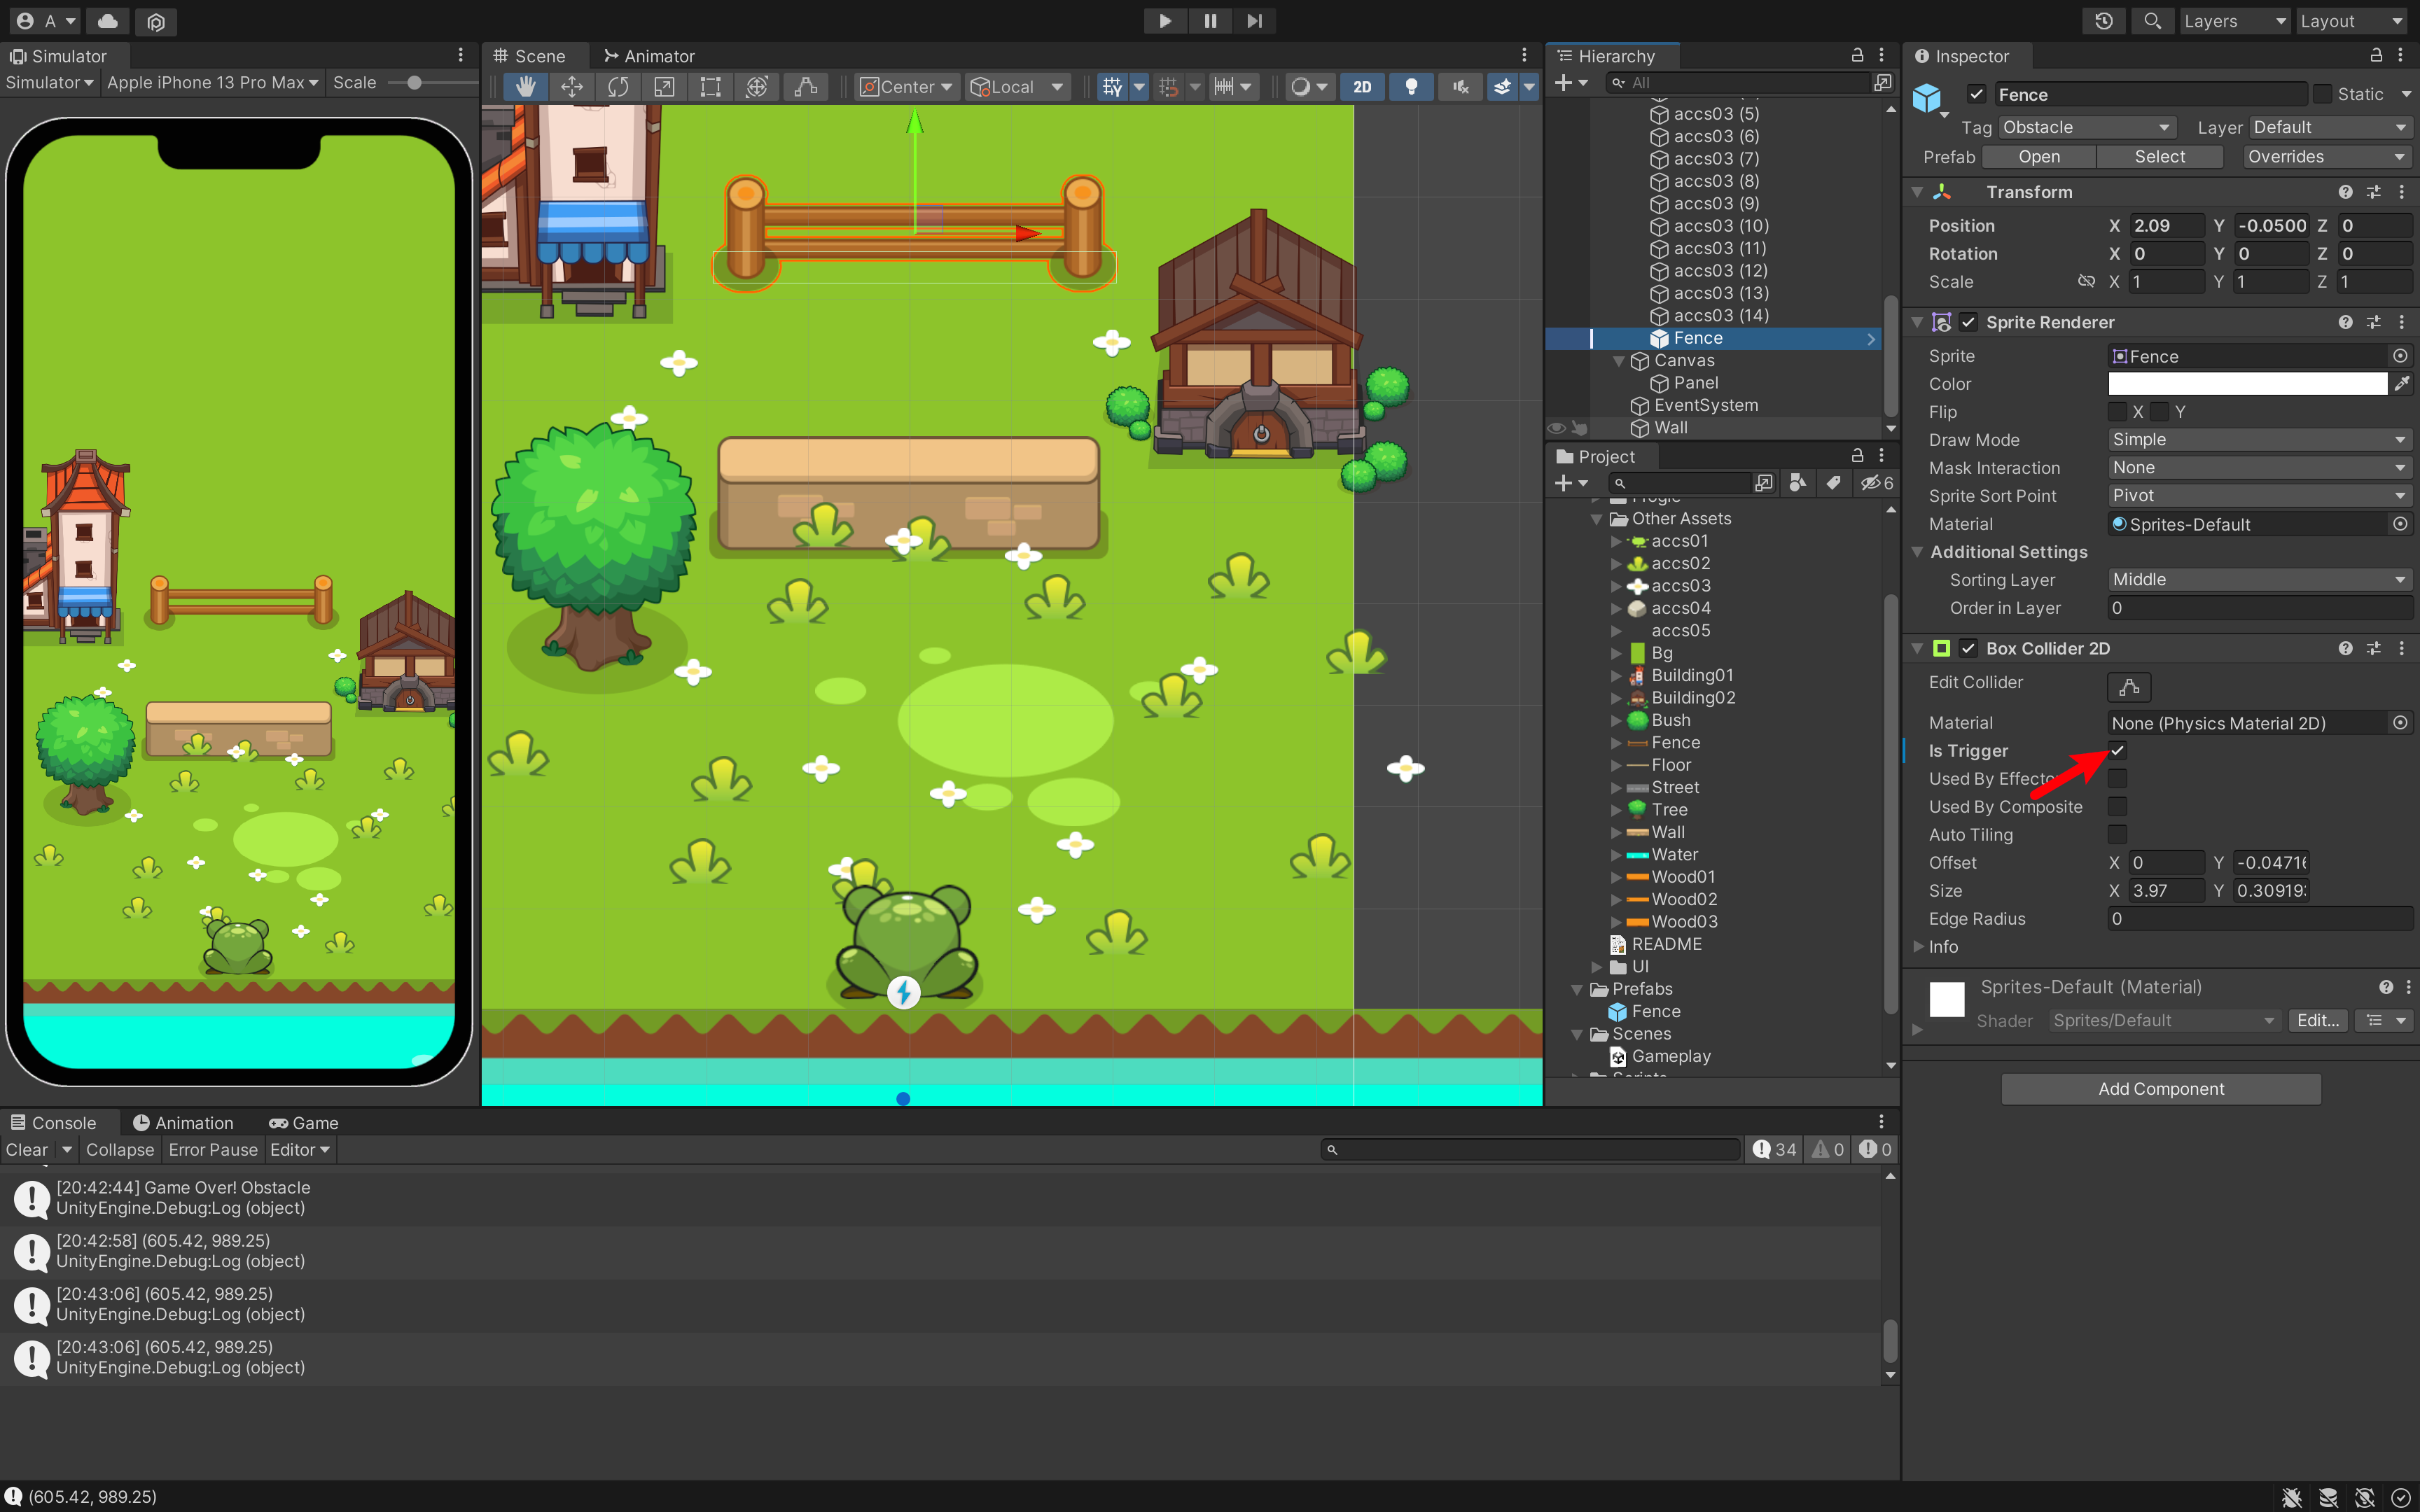Switch to the Animation tab
This screenshot has width=2420, height=1512.
pyautogui.click(x=183, y=1123)
